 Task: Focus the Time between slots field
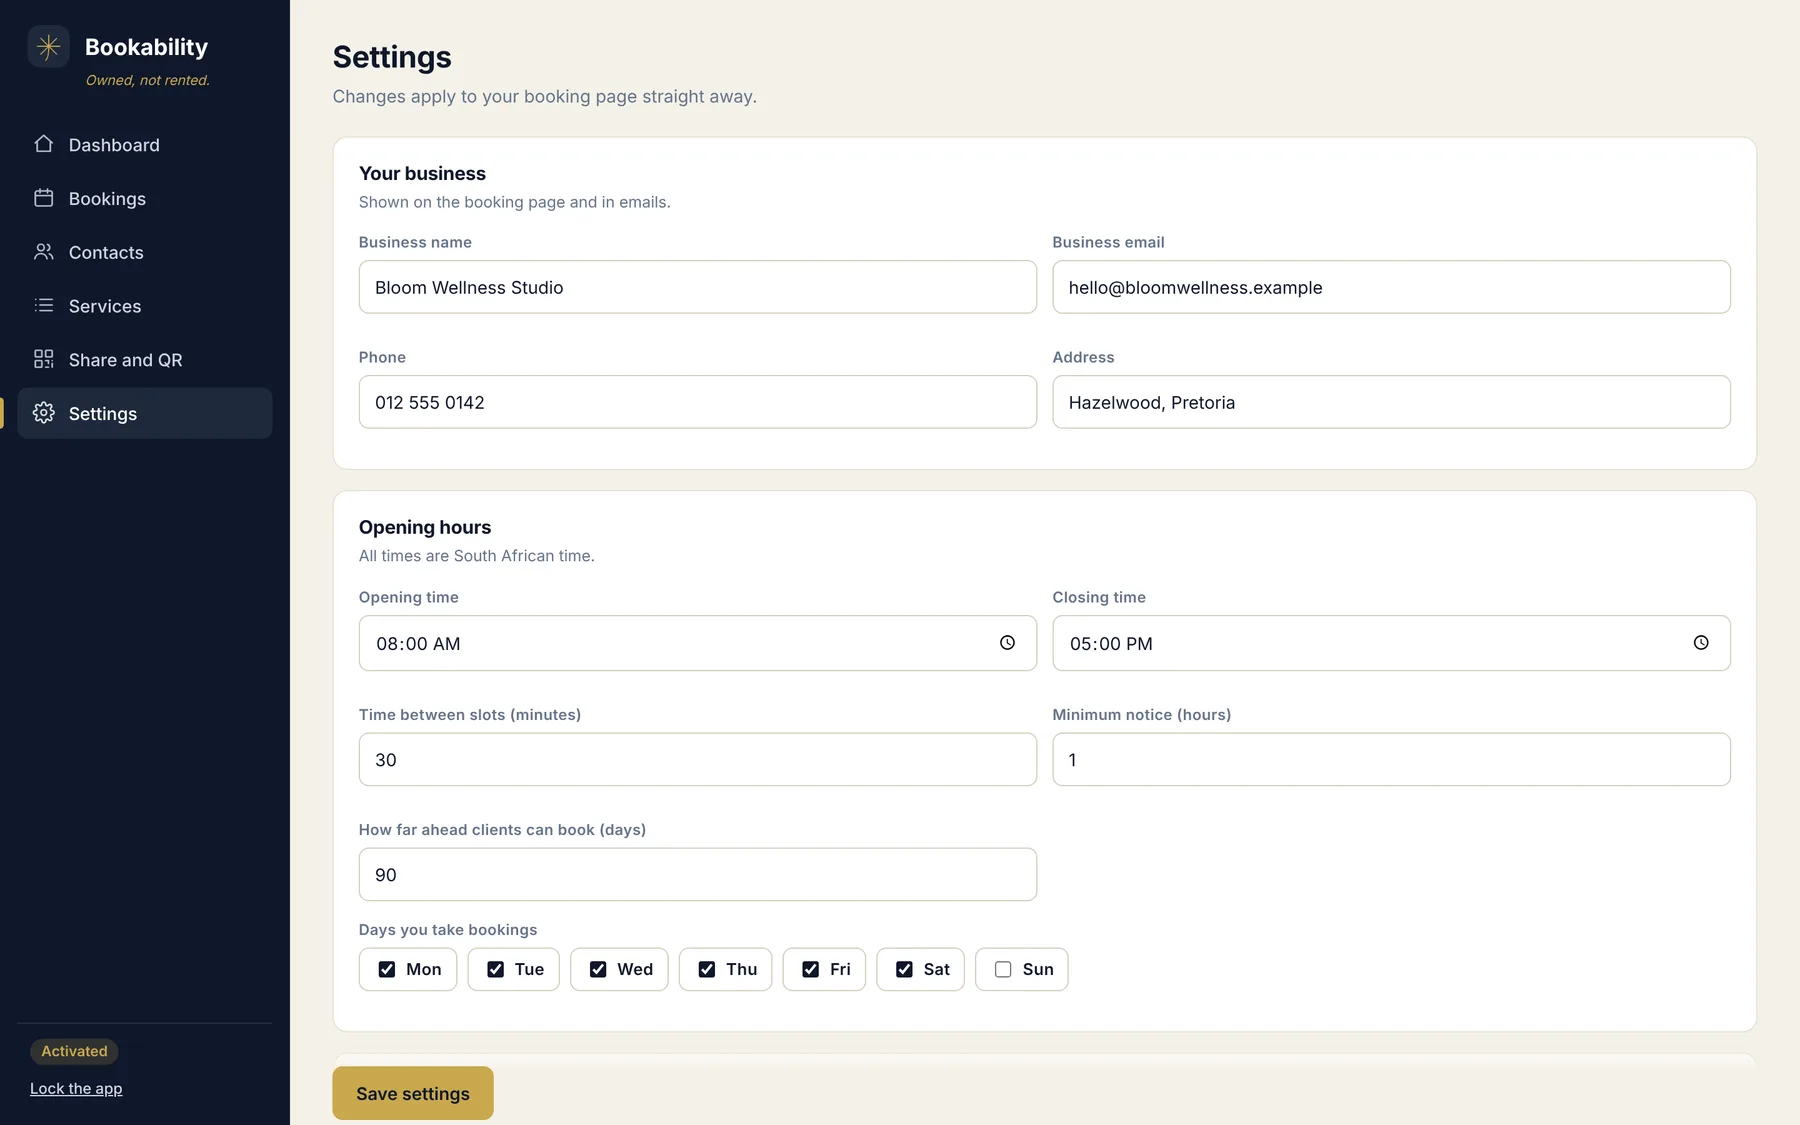[698, 759]
